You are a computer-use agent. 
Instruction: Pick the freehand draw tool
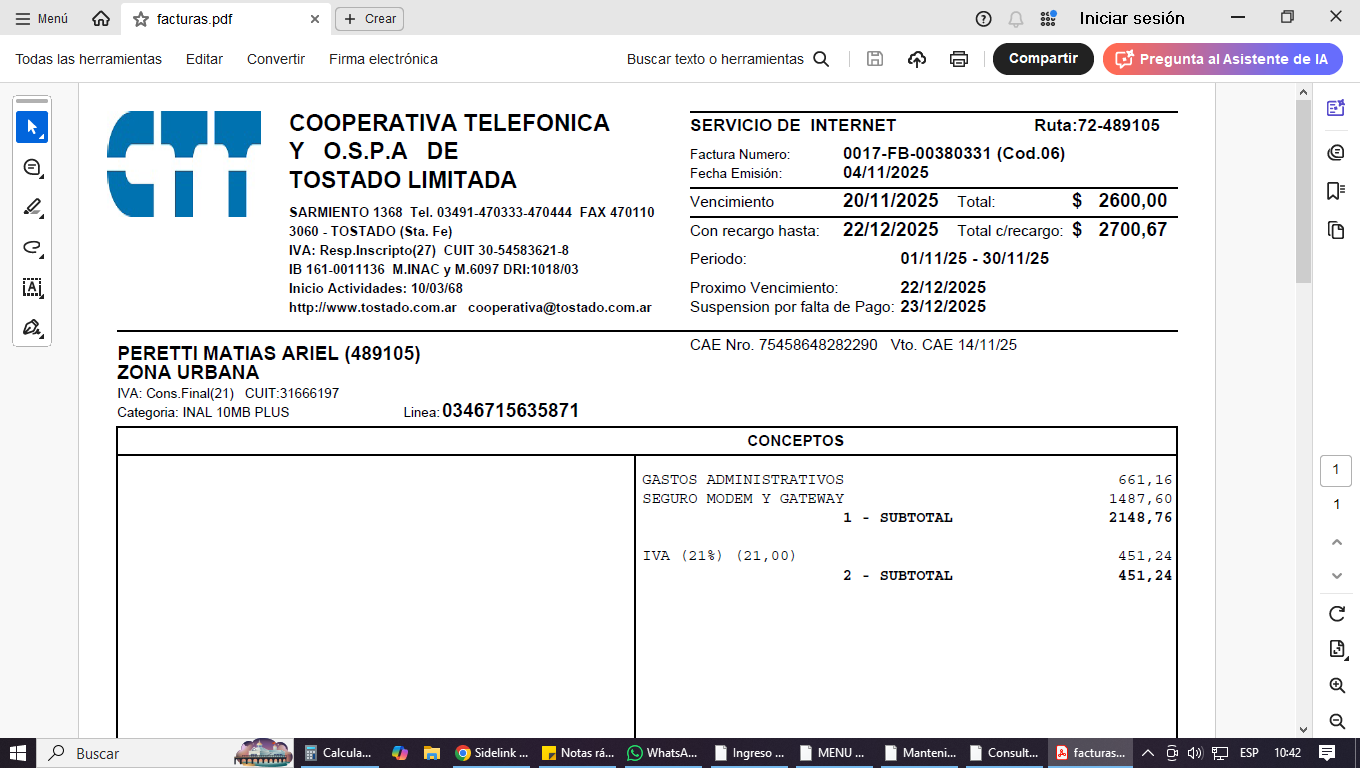click(32, 248)
